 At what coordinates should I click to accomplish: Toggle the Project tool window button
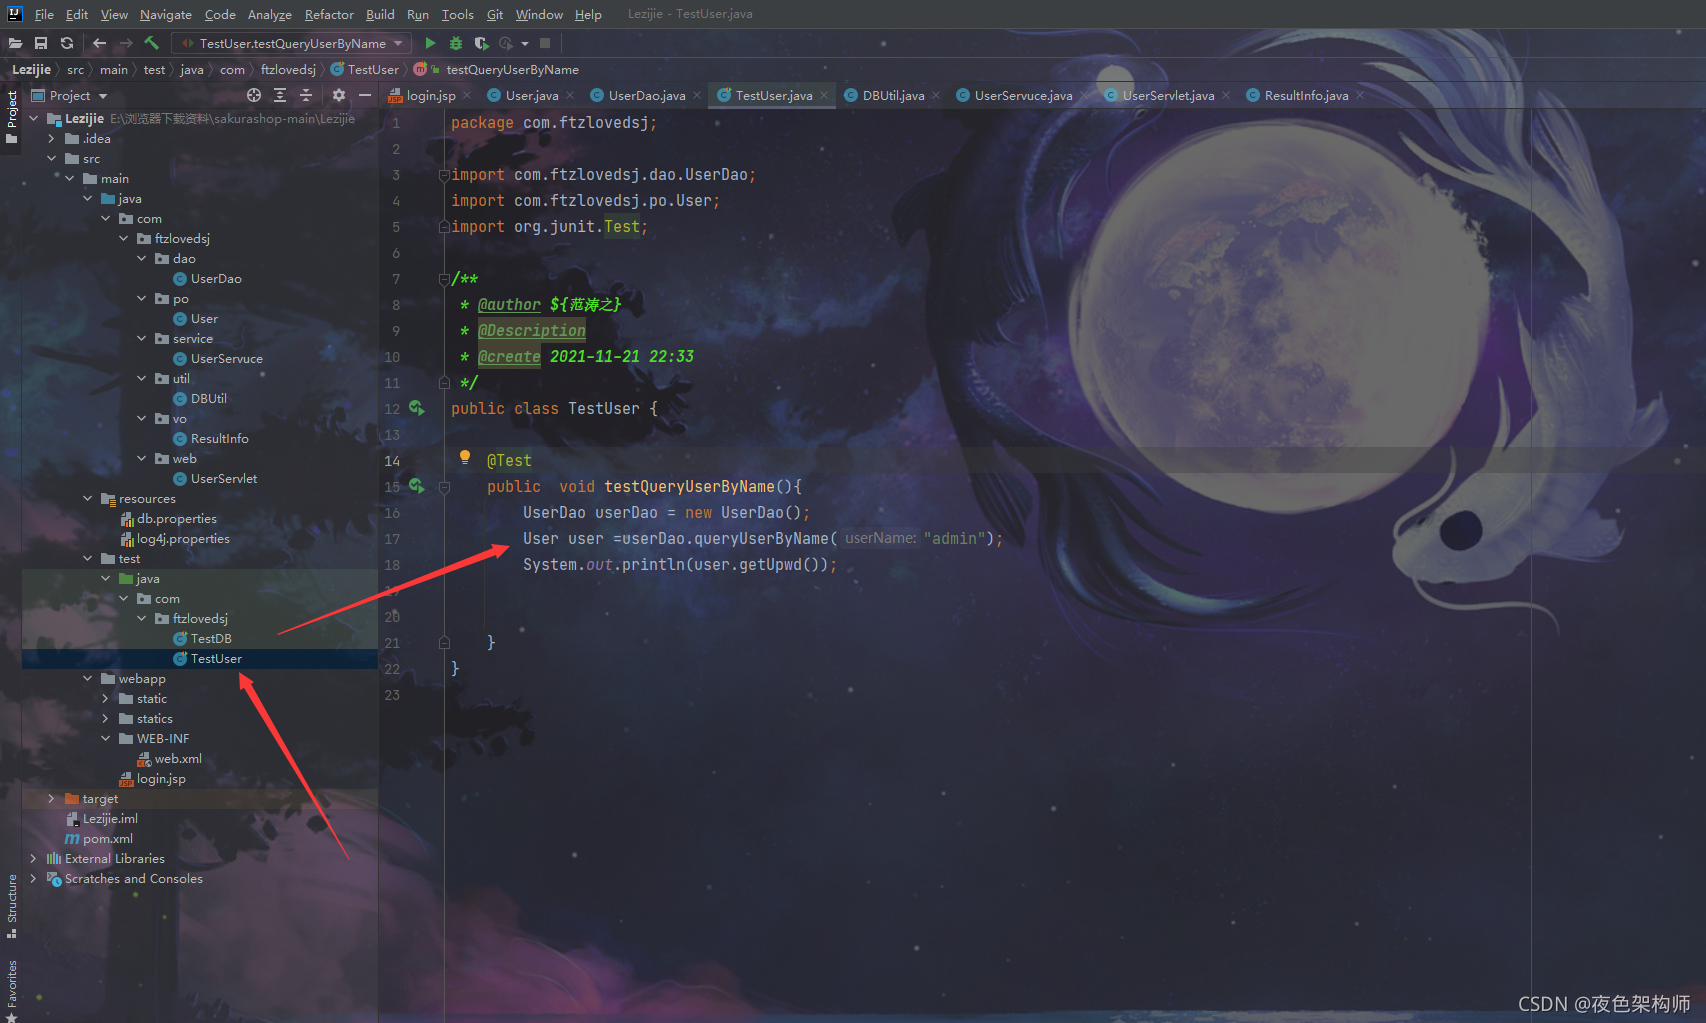pyautogui.click(x=12, y=117)
